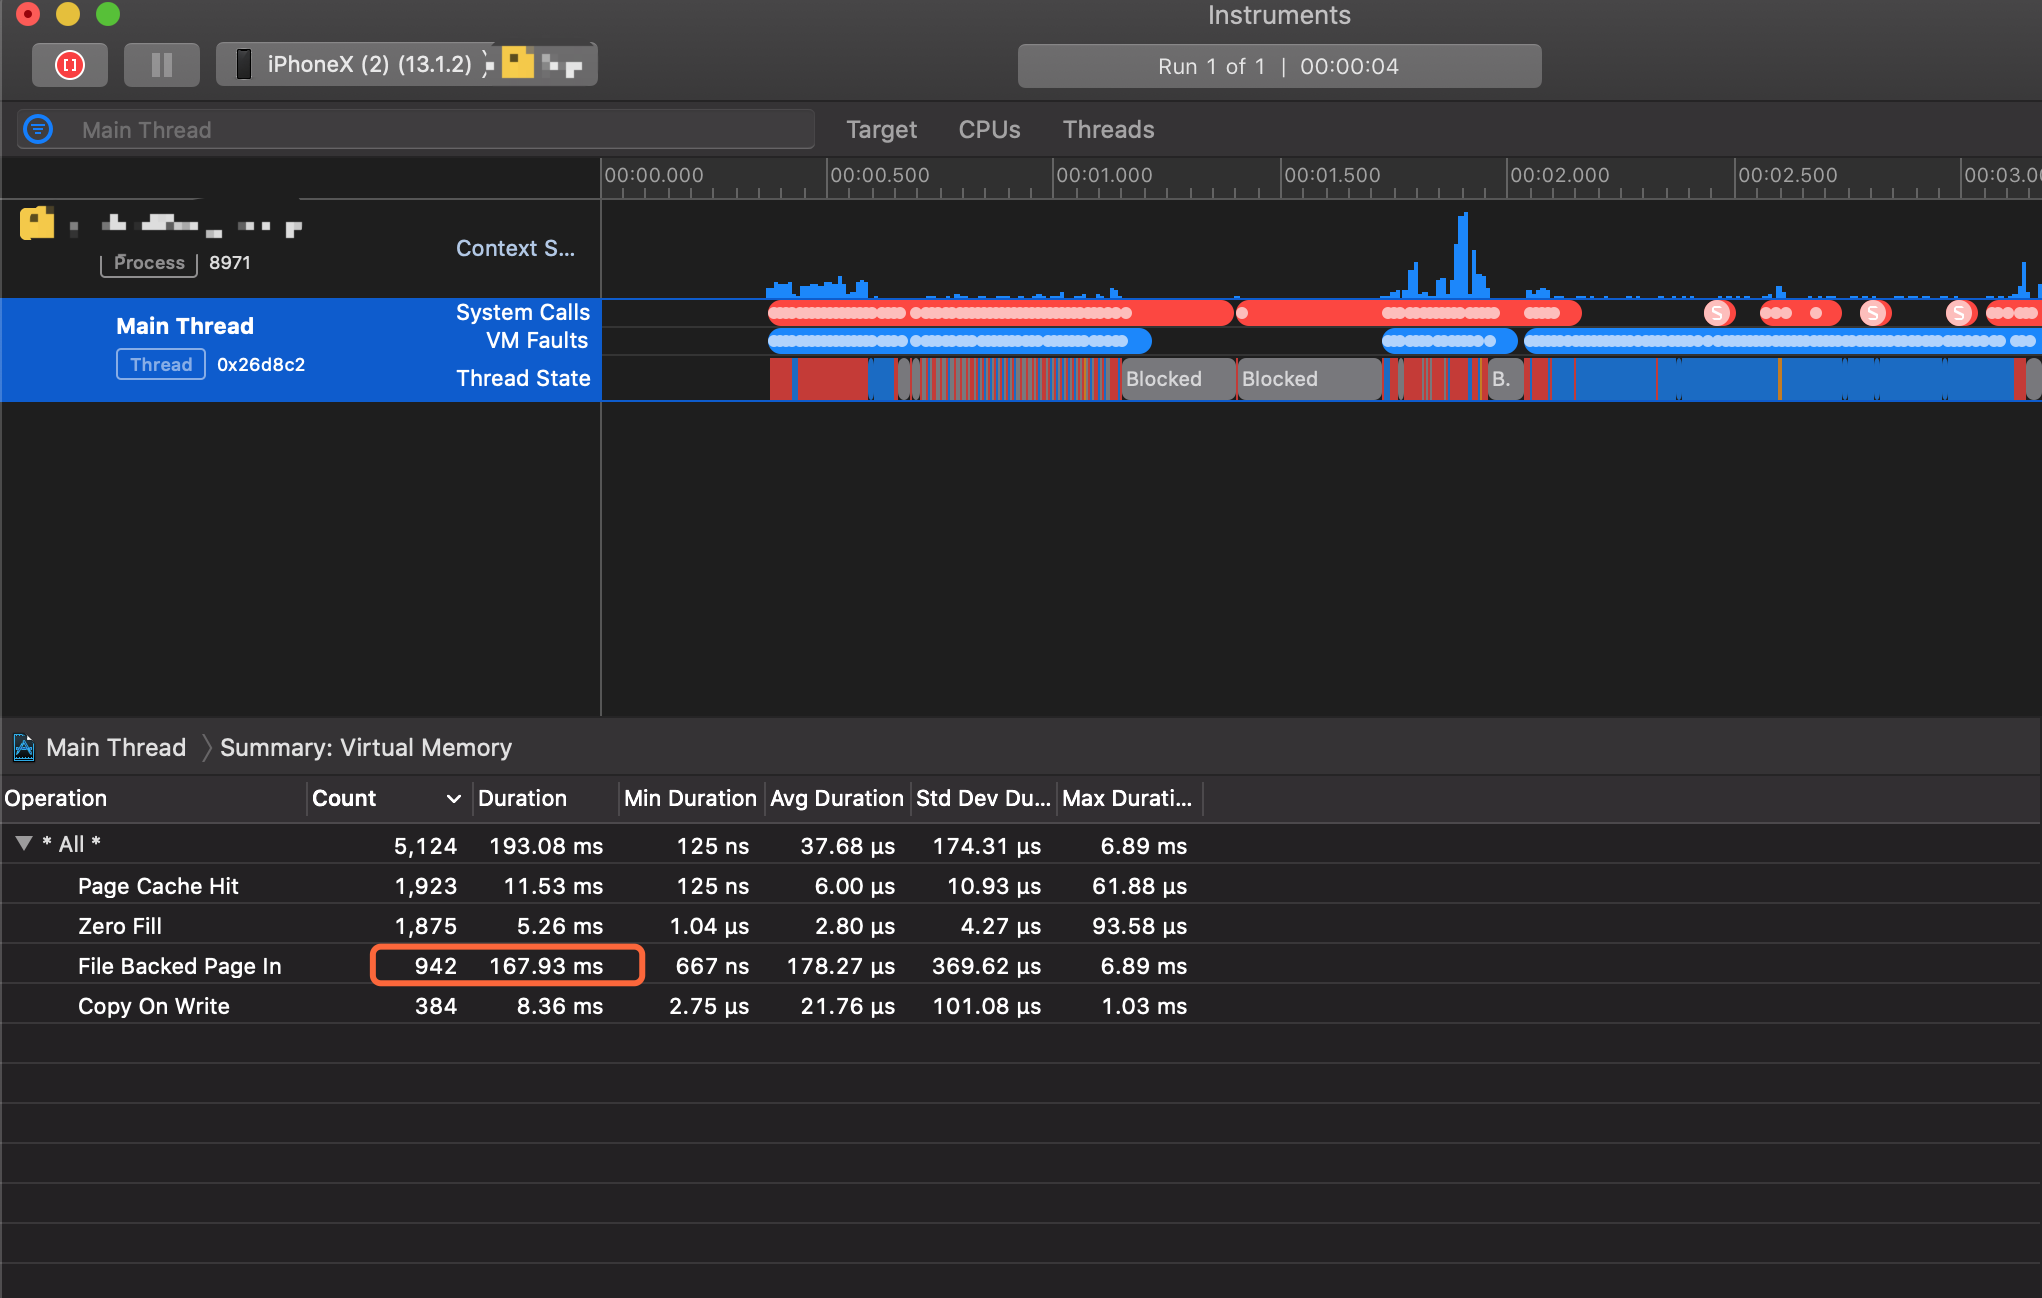Collapse the * All * disclosure triangle
The image size is (2042, 1298).
click(x=24, y=844)
